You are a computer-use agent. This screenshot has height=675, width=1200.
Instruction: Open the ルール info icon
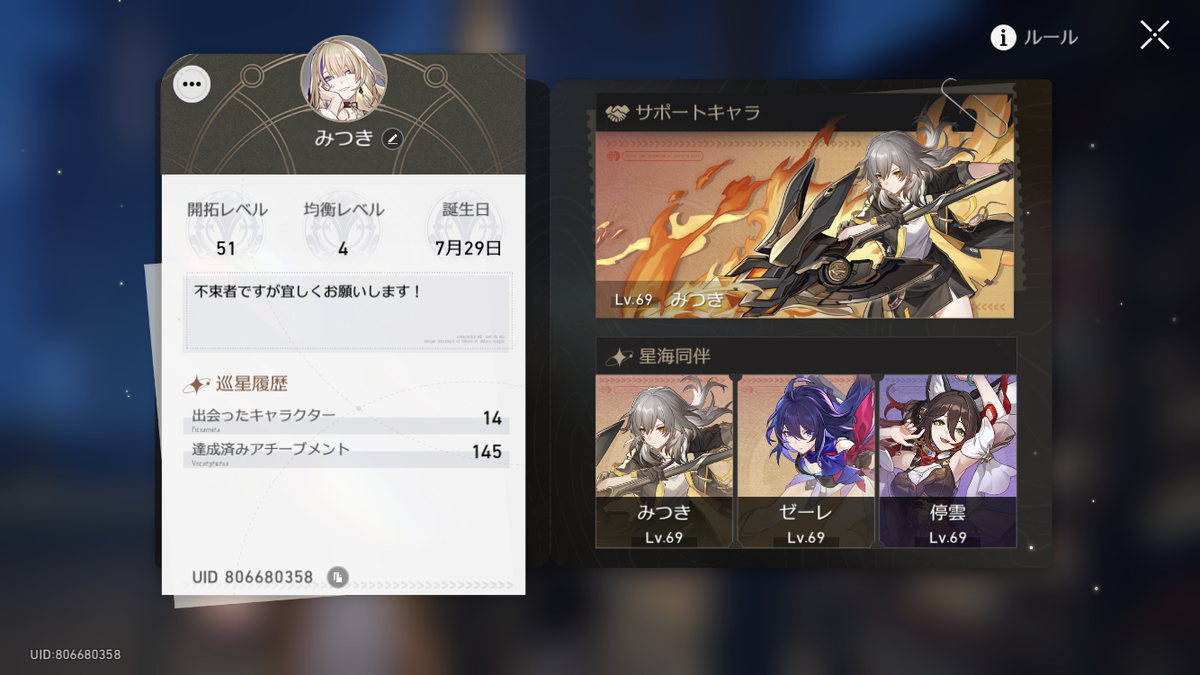click(x=1003, y=37)
